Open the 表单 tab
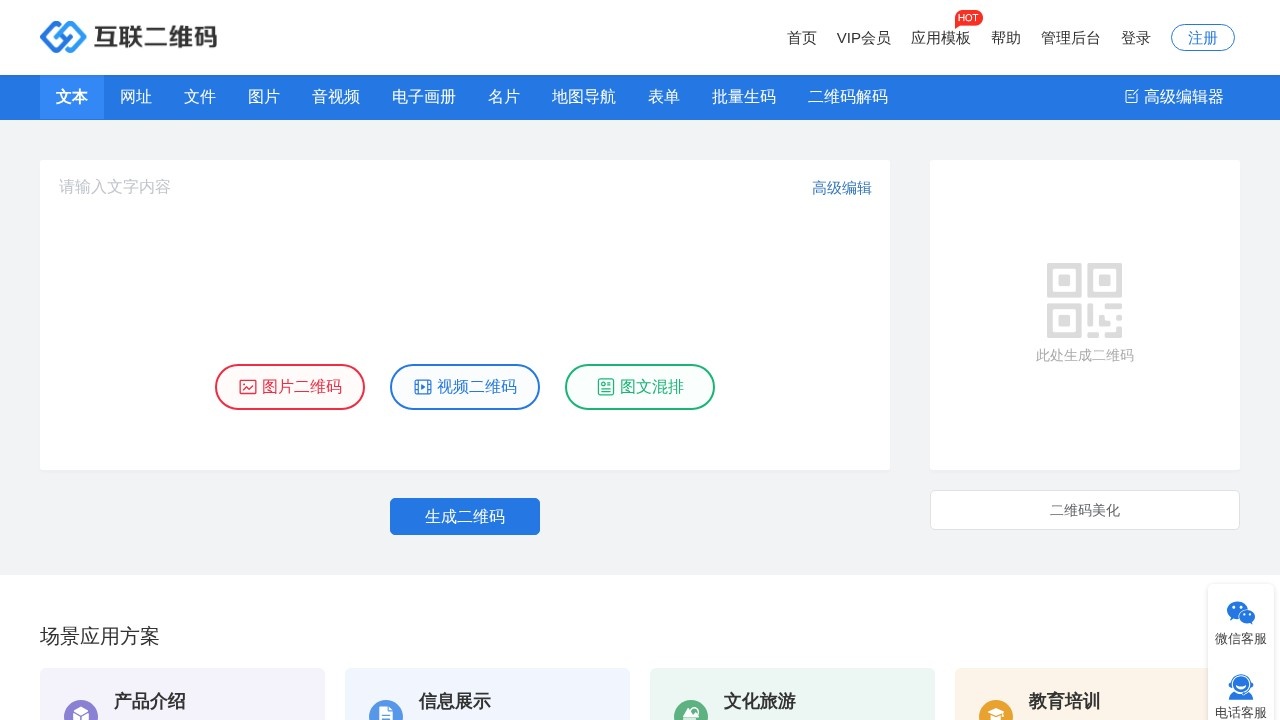The image size is (1280, 720). (664, 97)
